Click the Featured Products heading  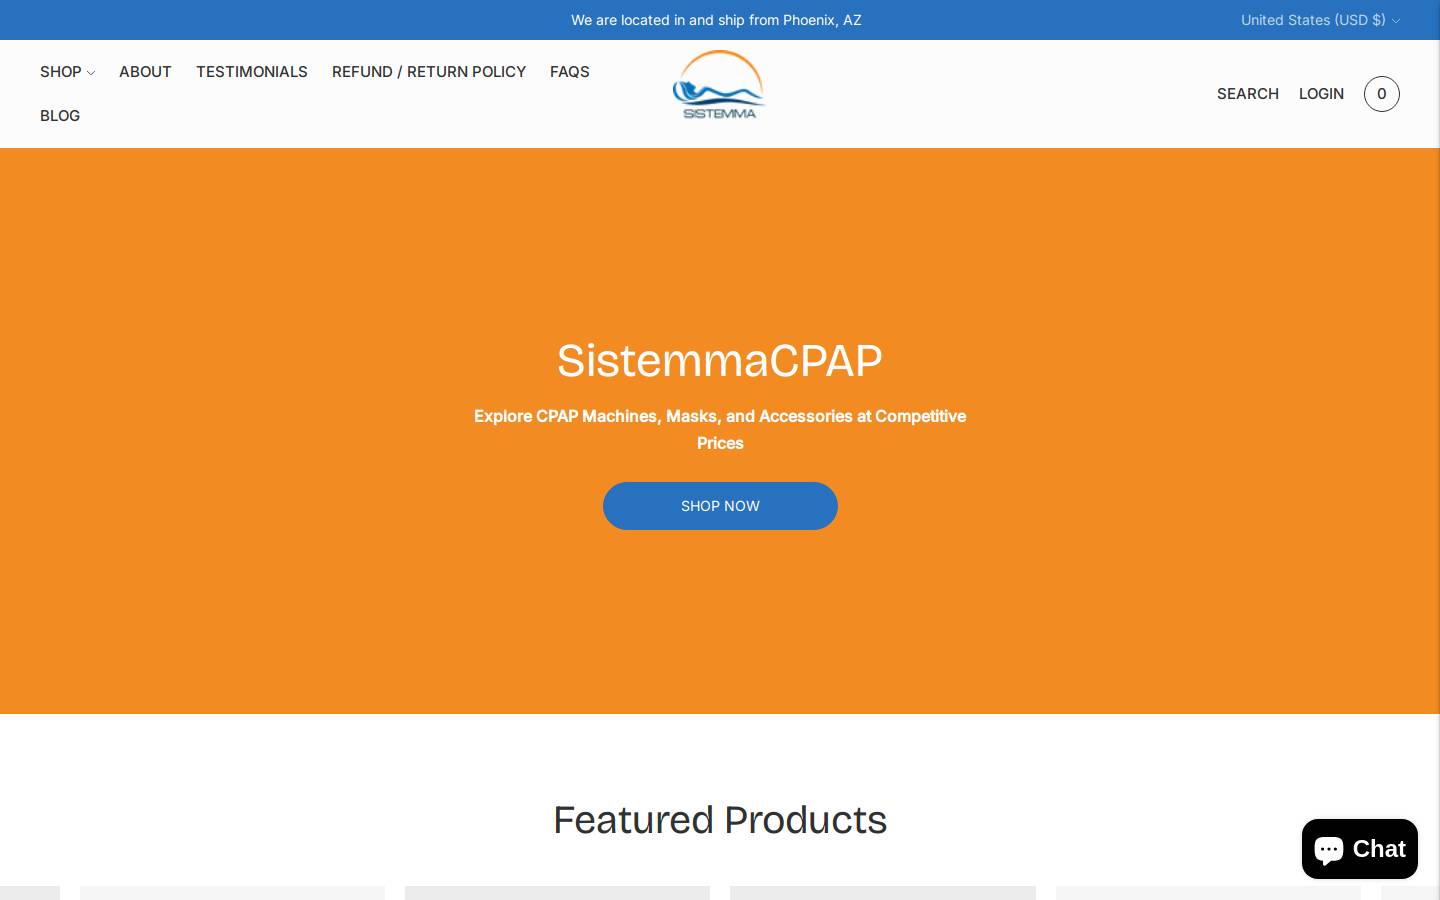[x=720, y=820]
